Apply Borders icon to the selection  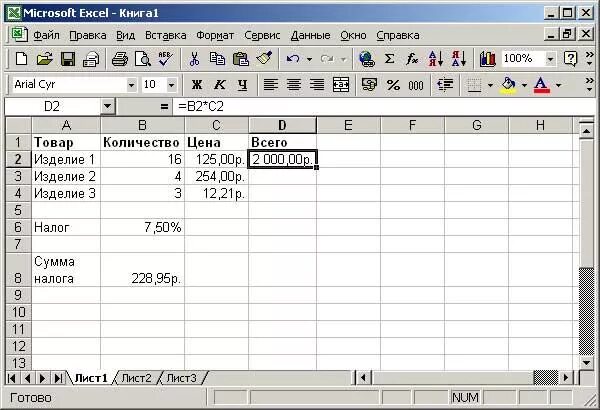pyautogui.click(x=474, y=85)
